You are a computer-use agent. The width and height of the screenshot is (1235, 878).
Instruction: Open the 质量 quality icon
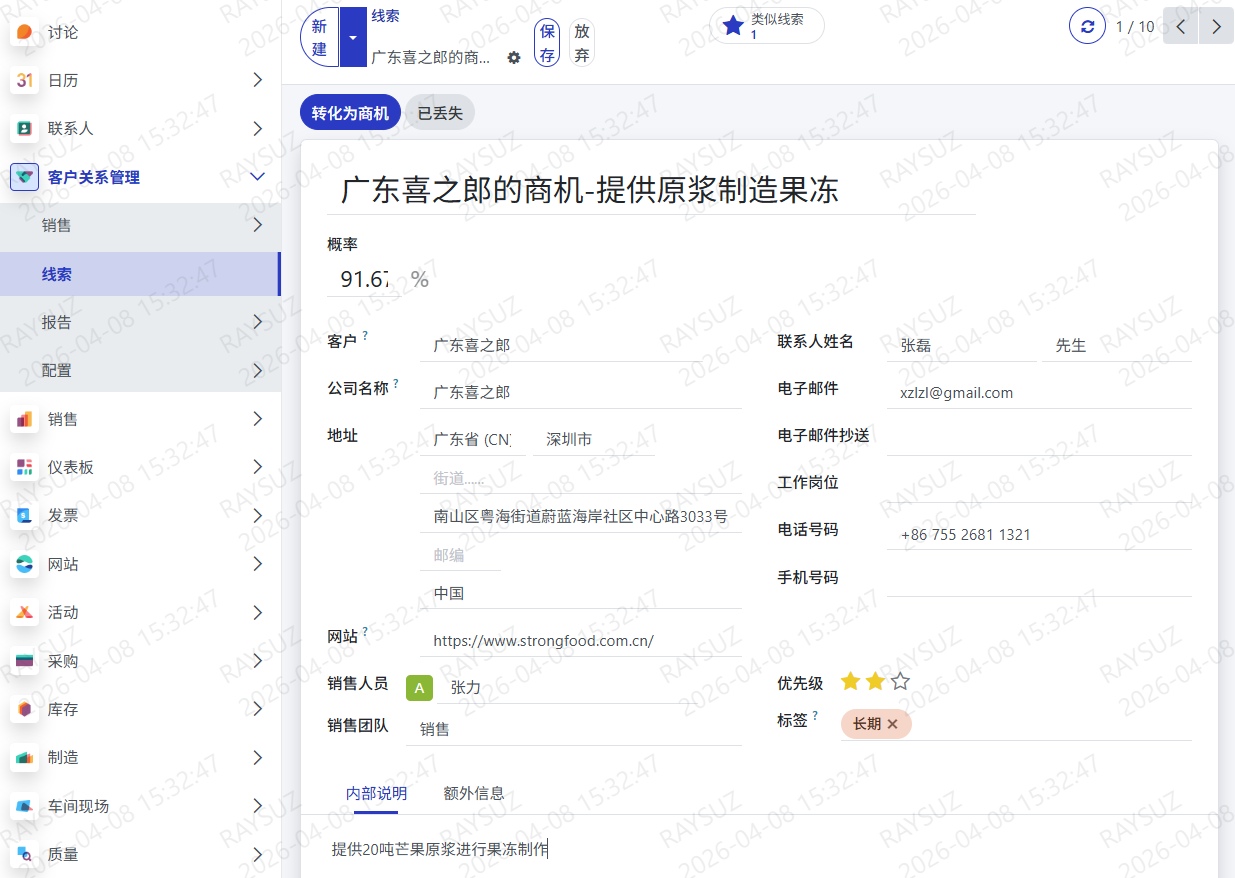pyautogui.click(x=25, y=854)
